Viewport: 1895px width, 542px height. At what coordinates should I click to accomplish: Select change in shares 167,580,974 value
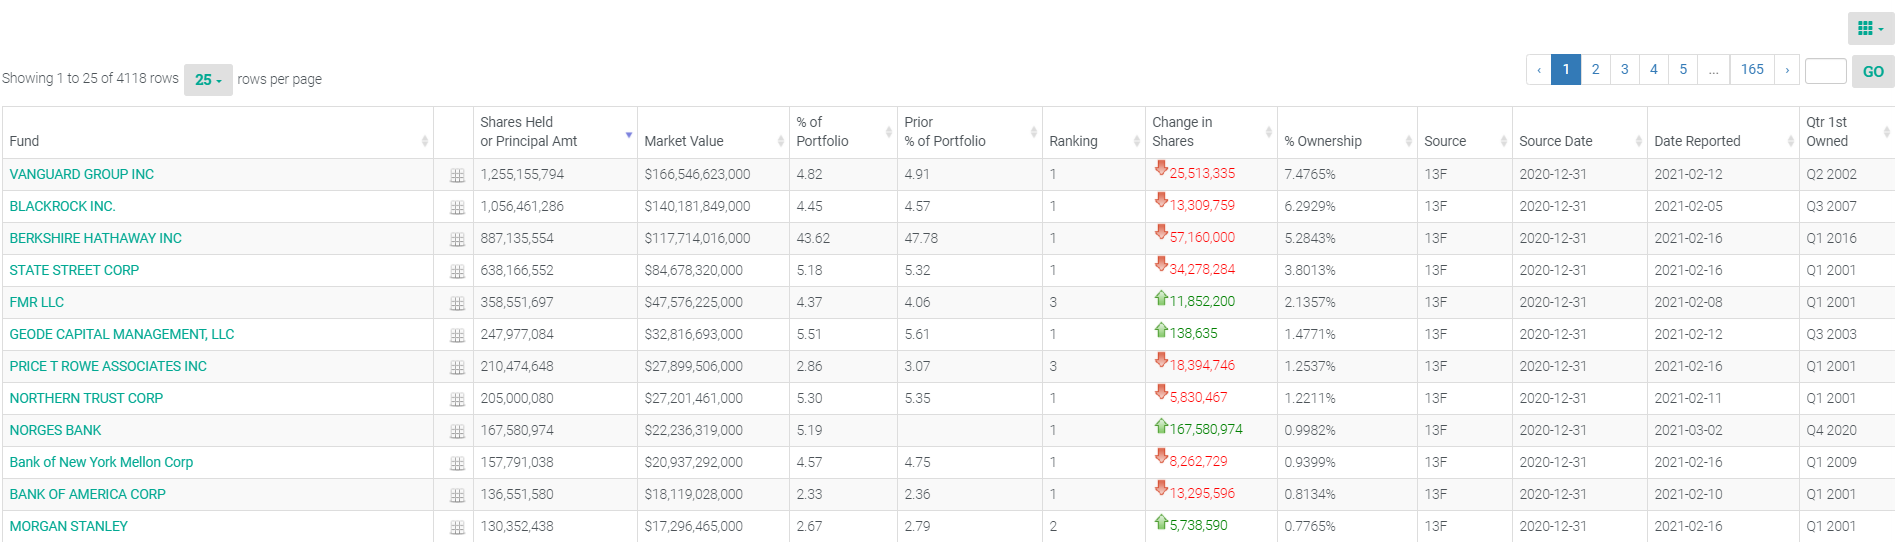[x=1206, y=429]
